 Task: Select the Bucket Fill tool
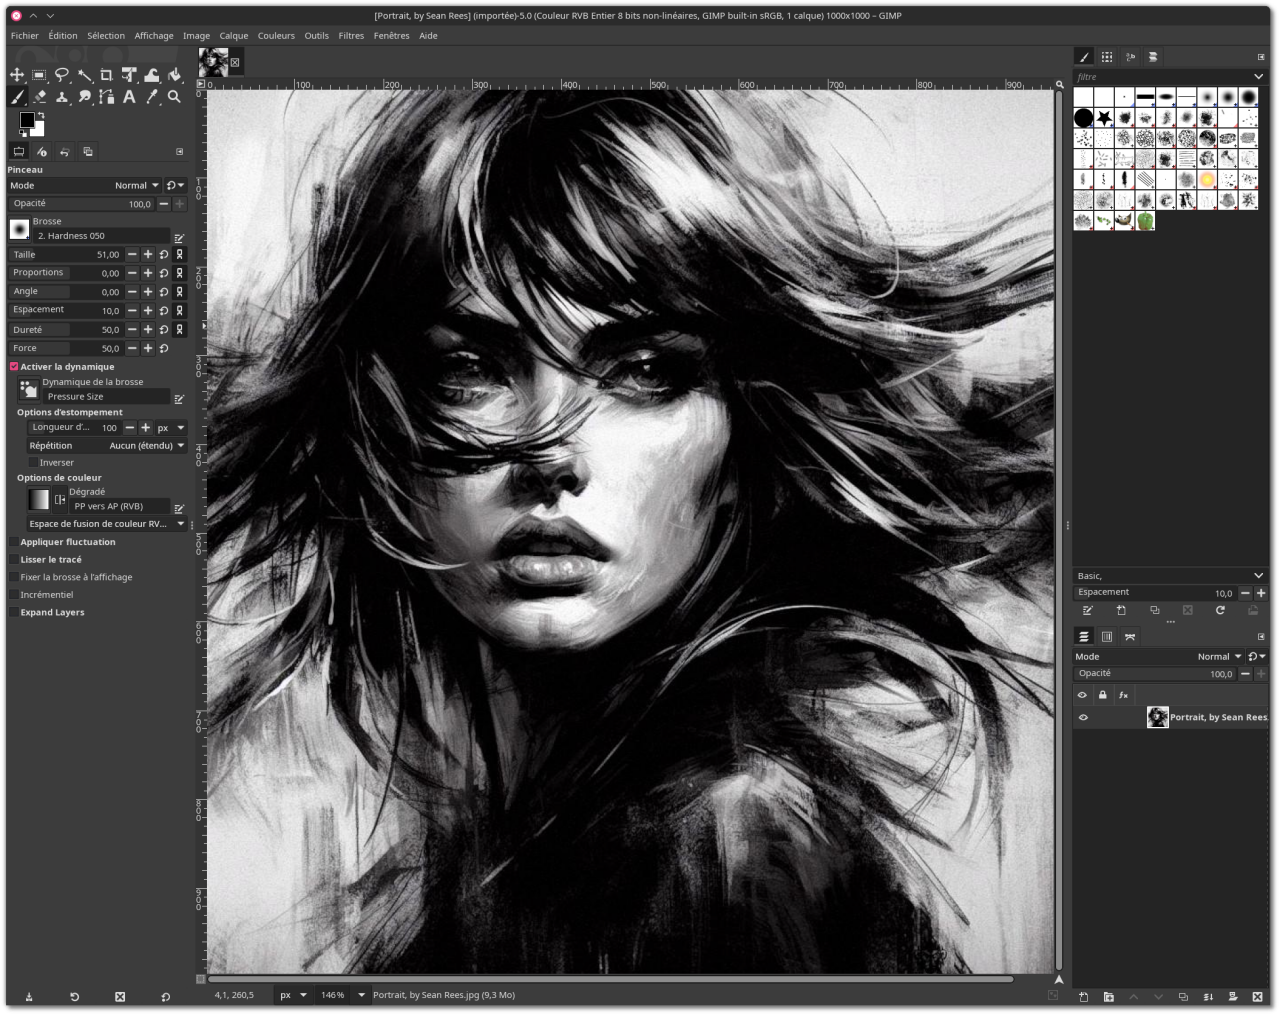point(174,75)
